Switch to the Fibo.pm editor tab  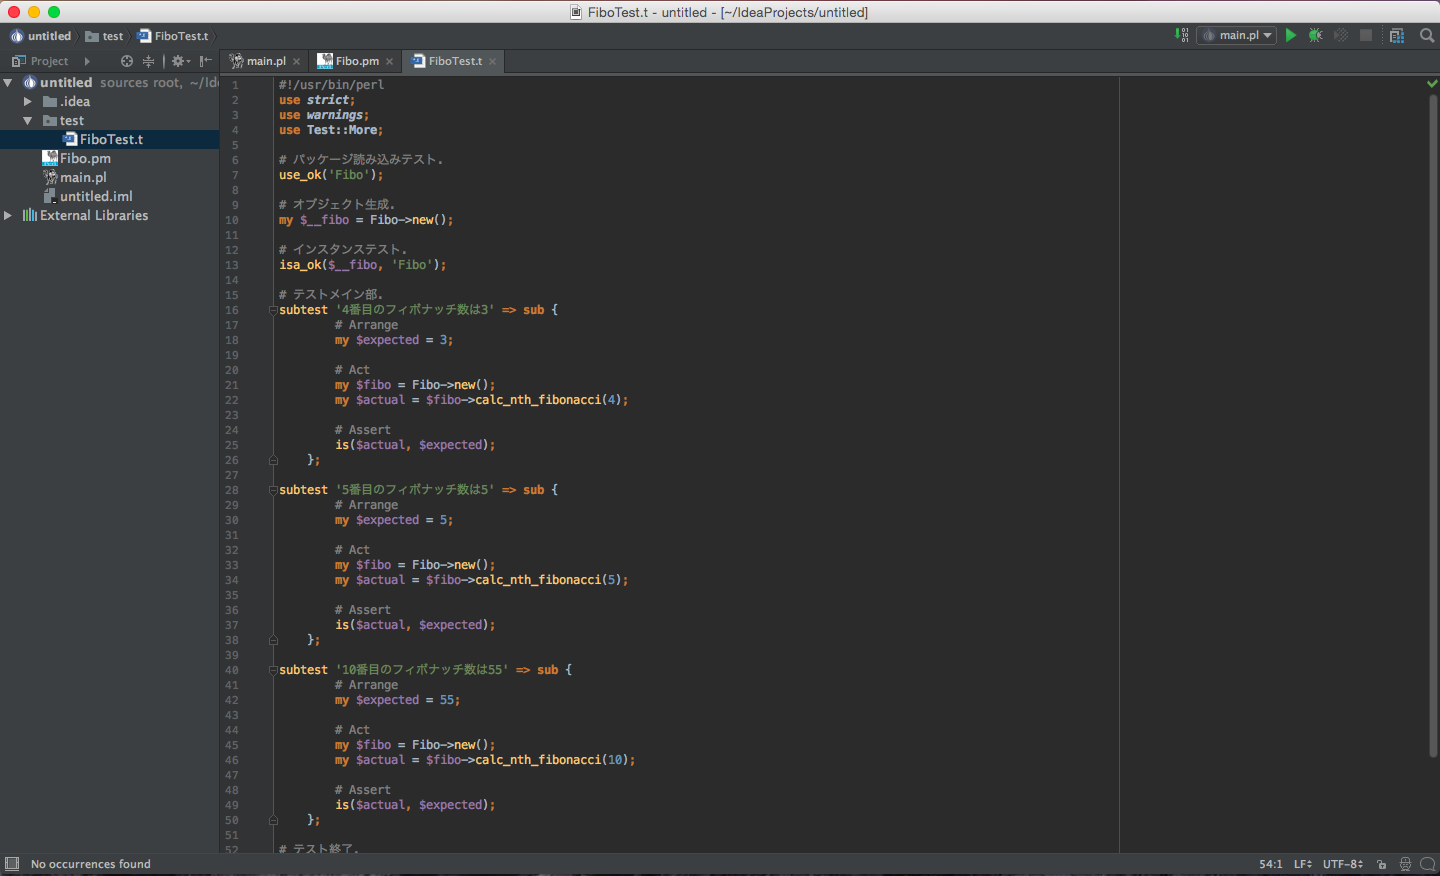click(x=356, y=61)
